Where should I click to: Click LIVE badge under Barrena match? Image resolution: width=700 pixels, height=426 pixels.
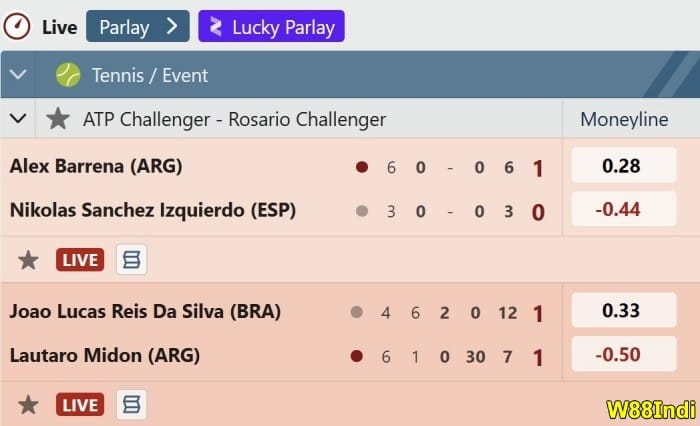tap(81, 260)
